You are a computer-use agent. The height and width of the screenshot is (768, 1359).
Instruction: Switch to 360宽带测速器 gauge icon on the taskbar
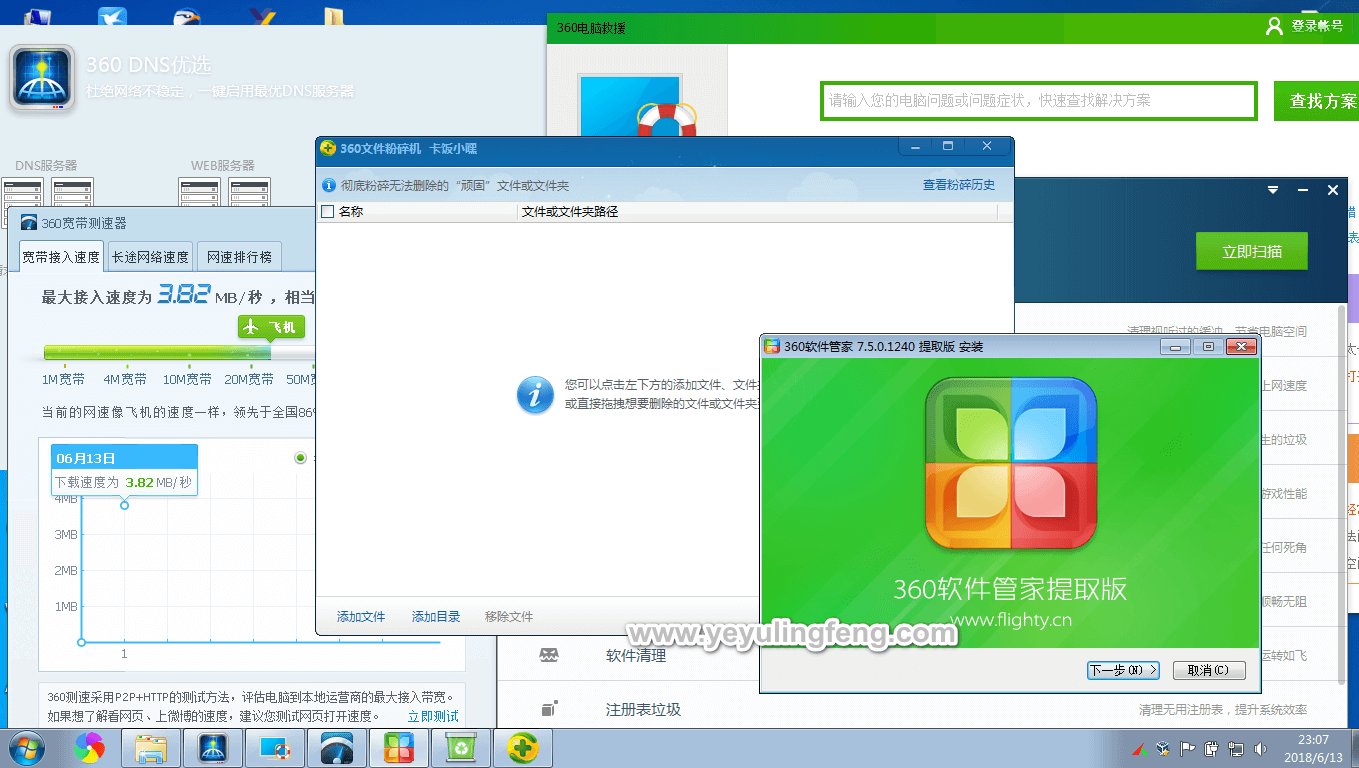click(337, 748)
